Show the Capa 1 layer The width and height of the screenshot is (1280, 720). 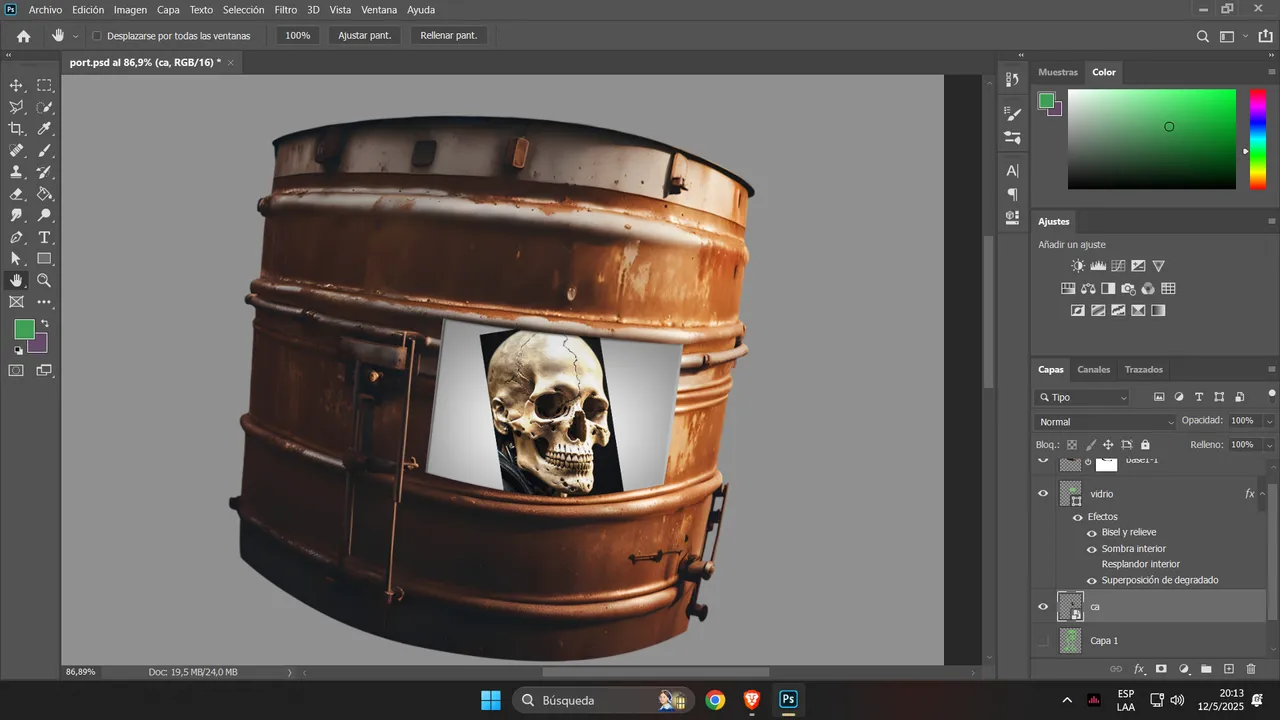coord(1043,641)
